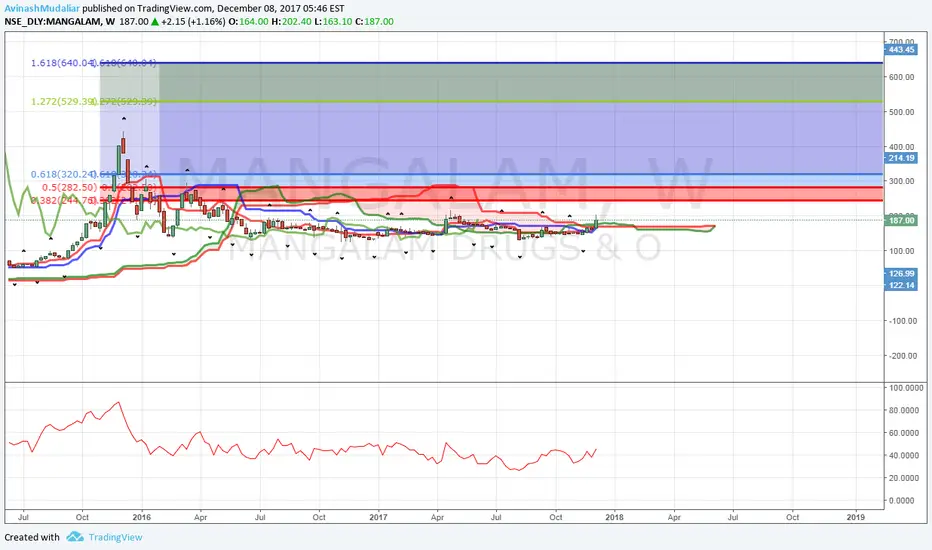Select the 126.99 price scale tag
The image size is (932, 550).
tap(901, 274)
